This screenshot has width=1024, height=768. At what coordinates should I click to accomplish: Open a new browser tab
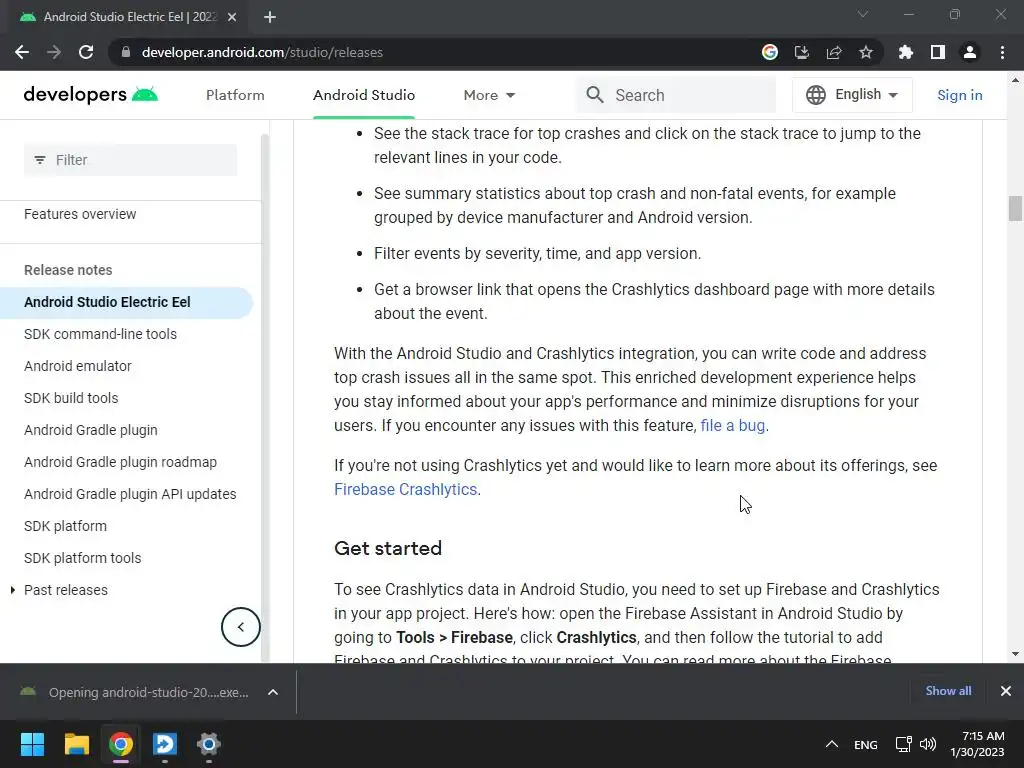pyautogui.click(x=270, y=17)
